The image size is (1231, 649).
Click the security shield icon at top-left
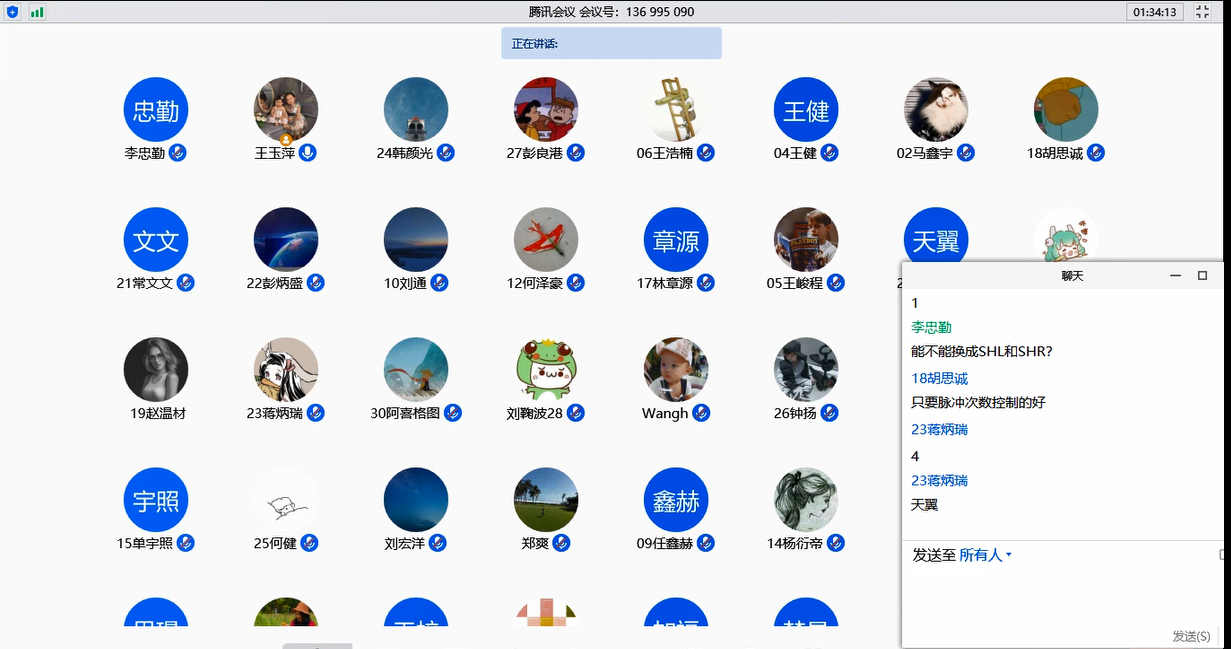(x=13, y=12)
